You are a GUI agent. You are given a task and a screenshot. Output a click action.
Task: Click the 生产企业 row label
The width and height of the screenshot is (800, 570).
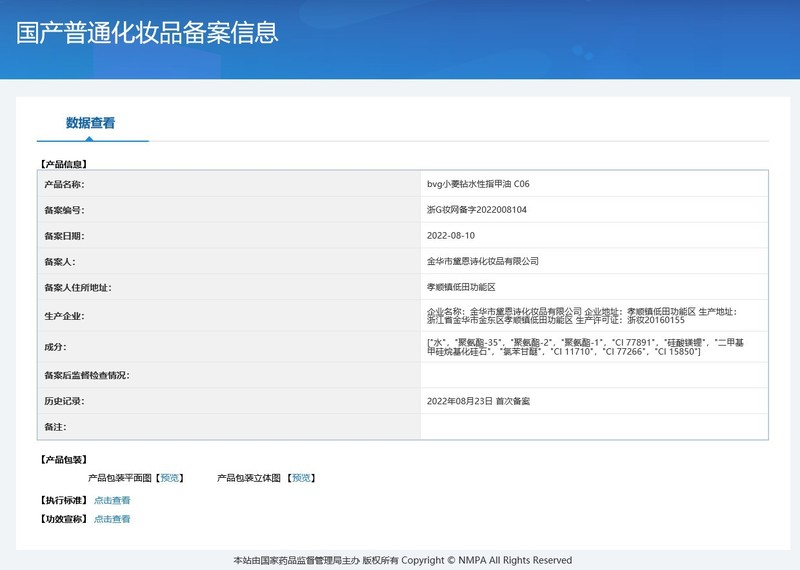(x=64, y=316)
